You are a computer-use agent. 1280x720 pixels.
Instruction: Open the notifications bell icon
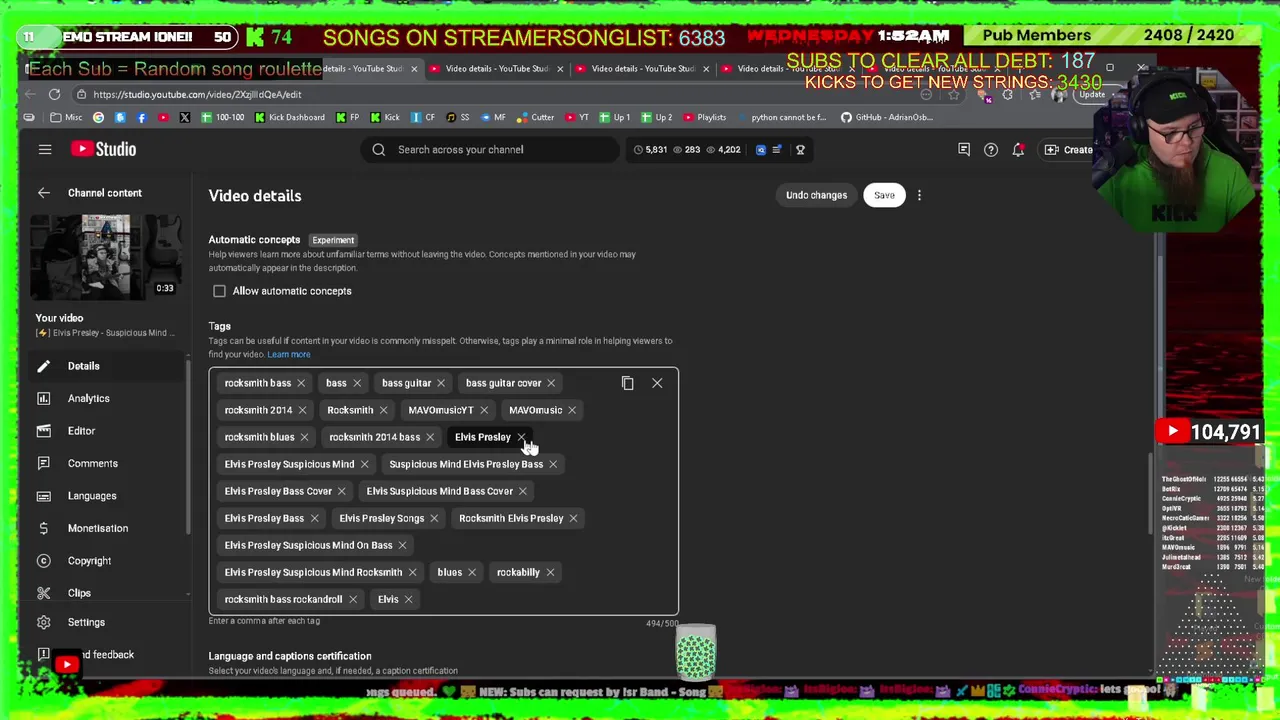[1018, 150]
